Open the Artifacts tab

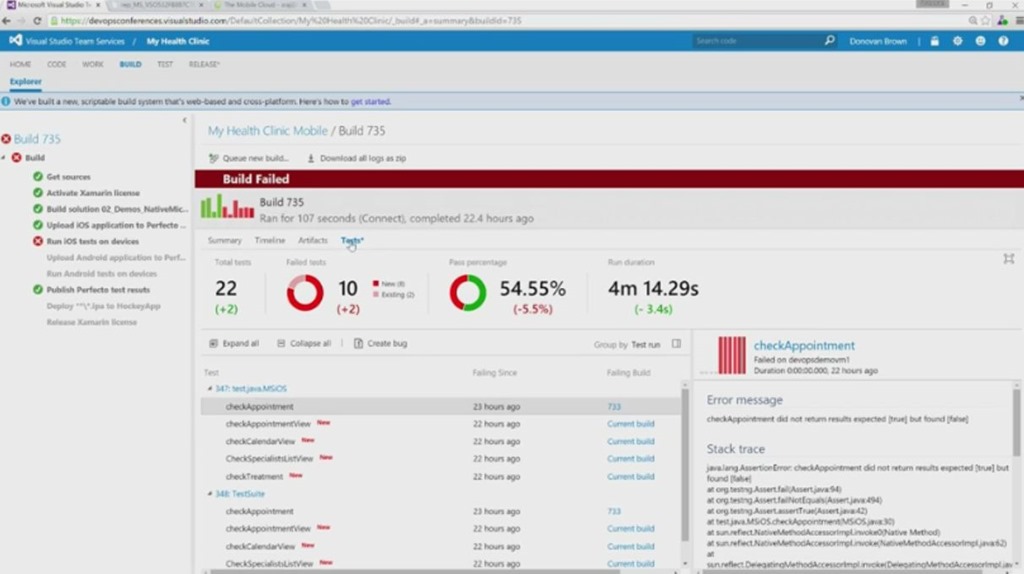point(312,241)
